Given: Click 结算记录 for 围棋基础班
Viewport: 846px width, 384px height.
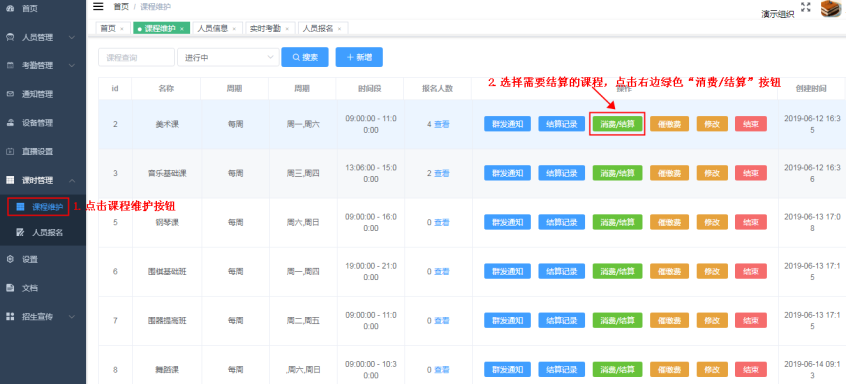Looking at the screenshot, I should [562, 271].
